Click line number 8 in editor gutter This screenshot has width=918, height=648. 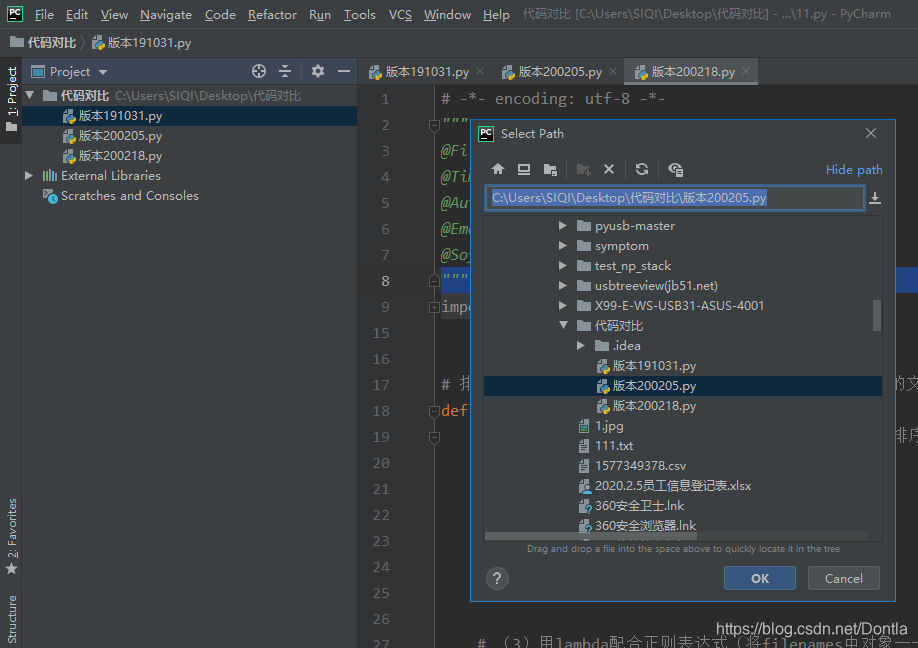[x=385, y=281]
